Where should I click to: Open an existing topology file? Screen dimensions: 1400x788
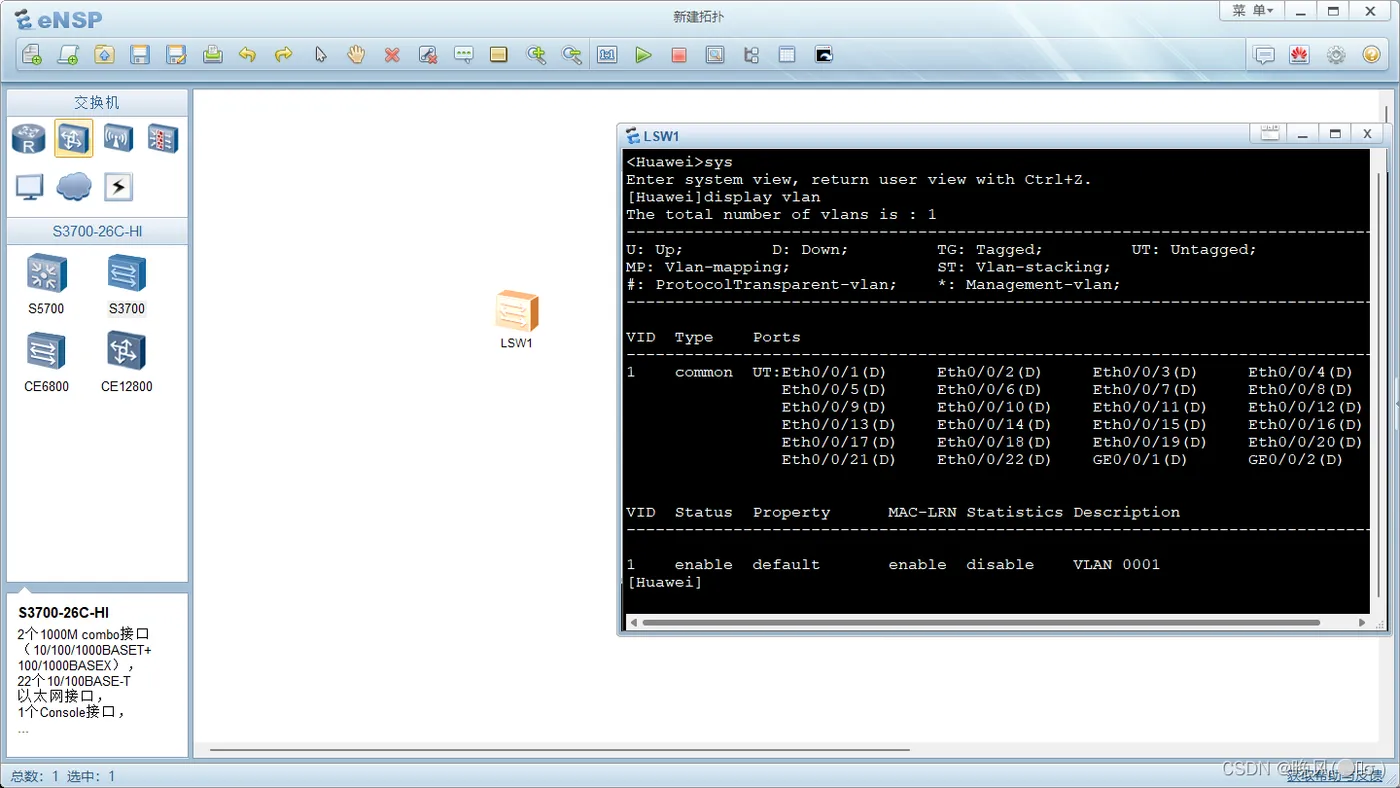pyautogui.click(x=104, y=55)
